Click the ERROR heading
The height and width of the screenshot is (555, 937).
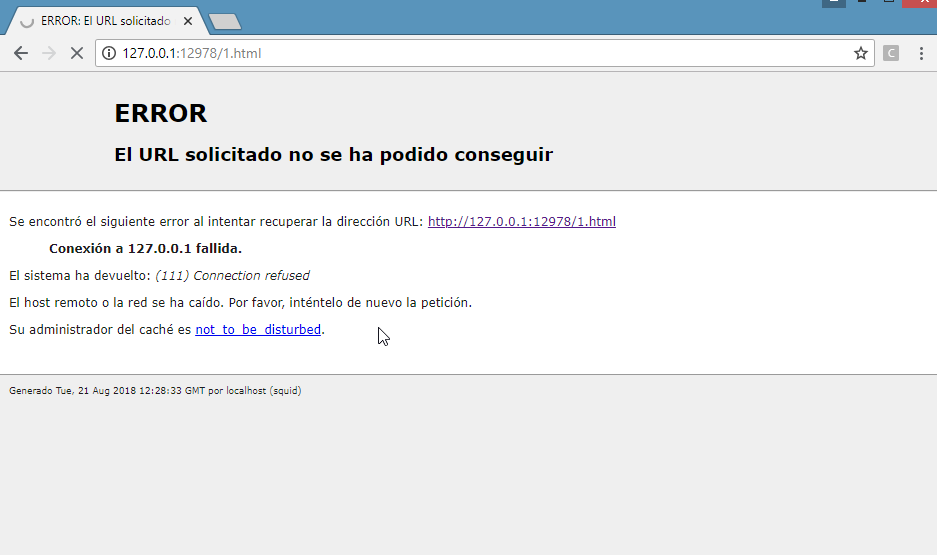tap(161, 114)
